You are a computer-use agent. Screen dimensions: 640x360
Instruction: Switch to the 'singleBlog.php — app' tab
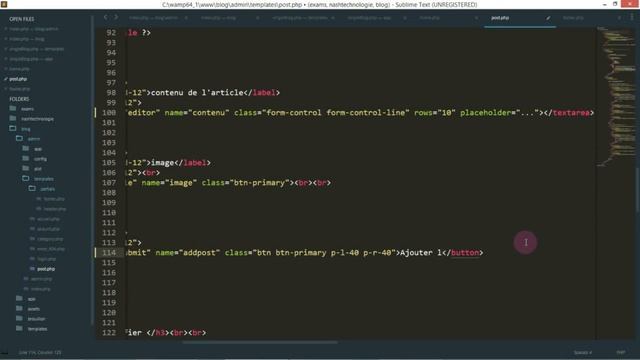click(x=369, y=18)
